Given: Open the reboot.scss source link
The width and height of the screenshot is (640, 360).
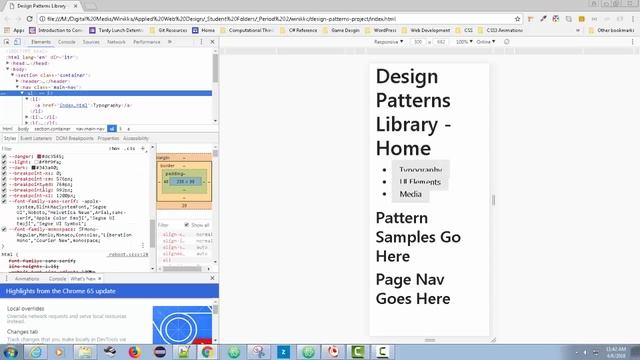Looking at the screenshot, I should (128, 254).
